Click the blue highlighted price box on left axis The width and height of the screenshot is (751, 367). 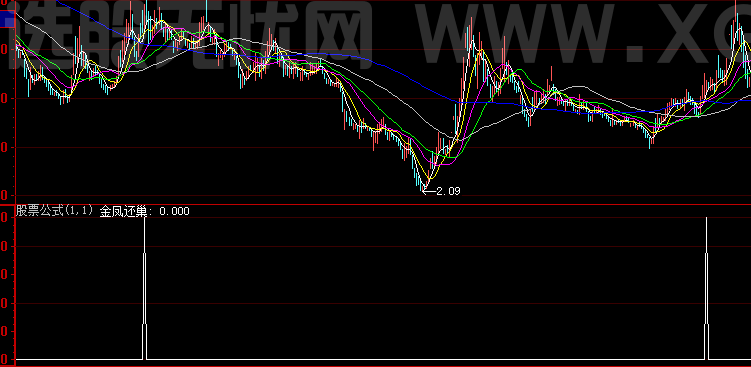7,19
